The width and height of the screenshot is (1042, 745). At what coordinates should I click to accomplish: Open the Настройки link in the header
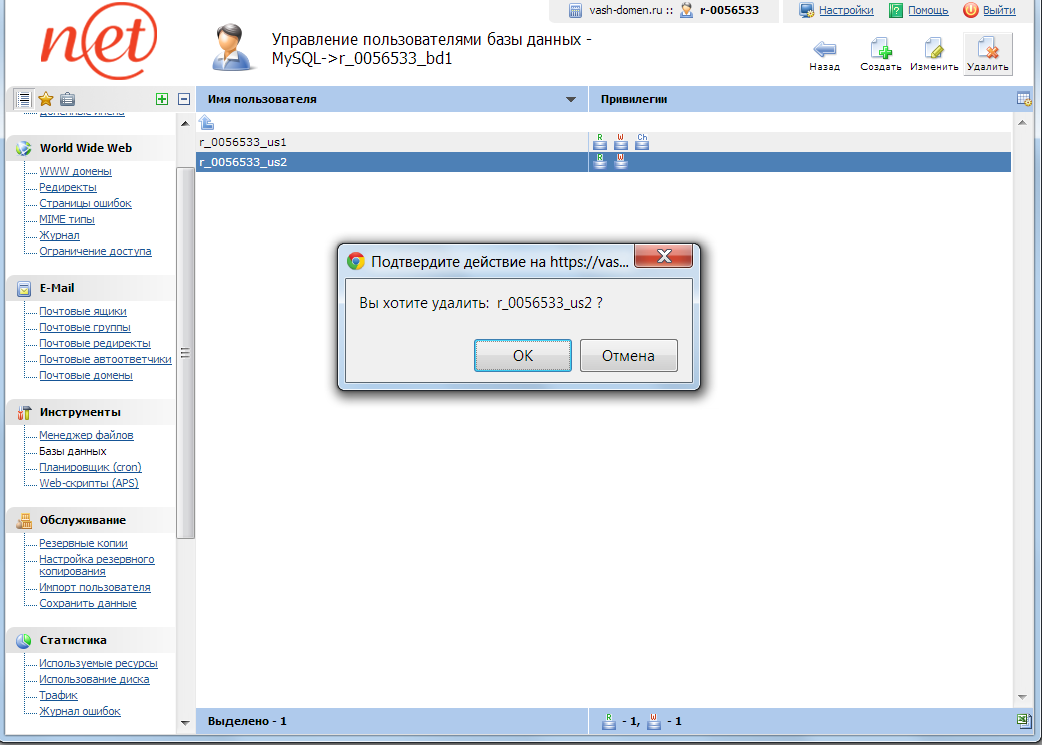click(845, 10)
